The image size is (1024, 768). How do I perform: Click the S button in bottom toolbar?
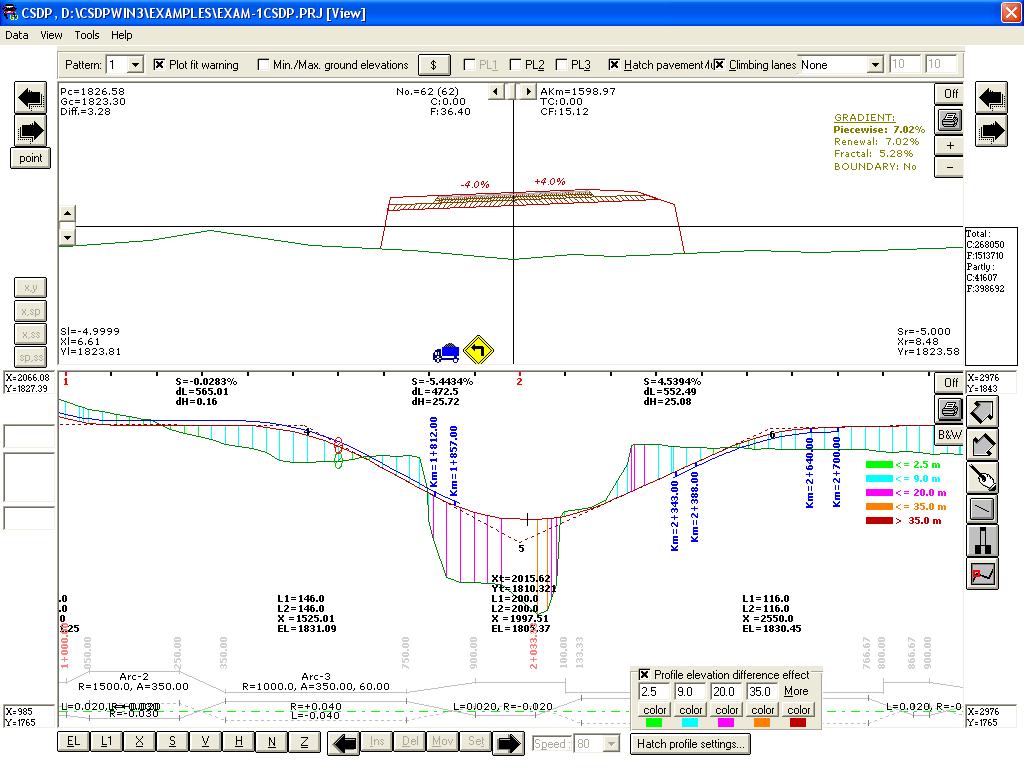172,741
